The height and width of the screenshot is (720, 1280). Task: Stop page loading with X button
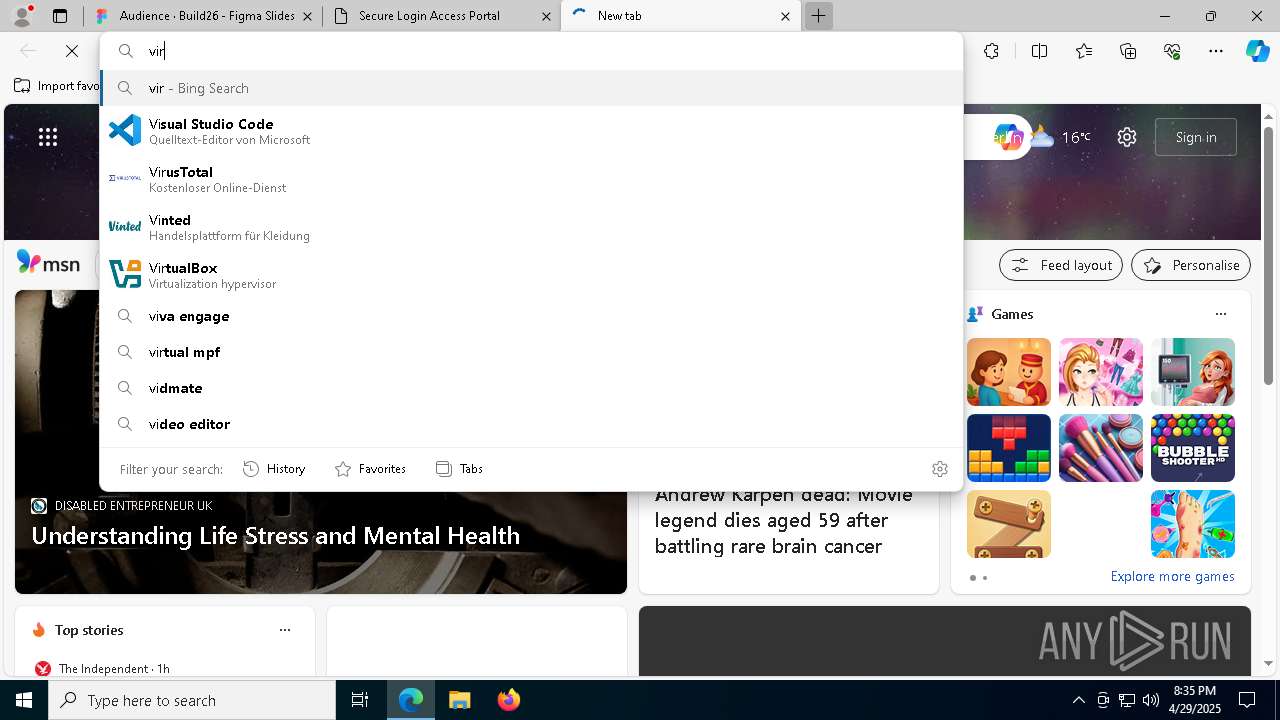click(x=72, y=51)
